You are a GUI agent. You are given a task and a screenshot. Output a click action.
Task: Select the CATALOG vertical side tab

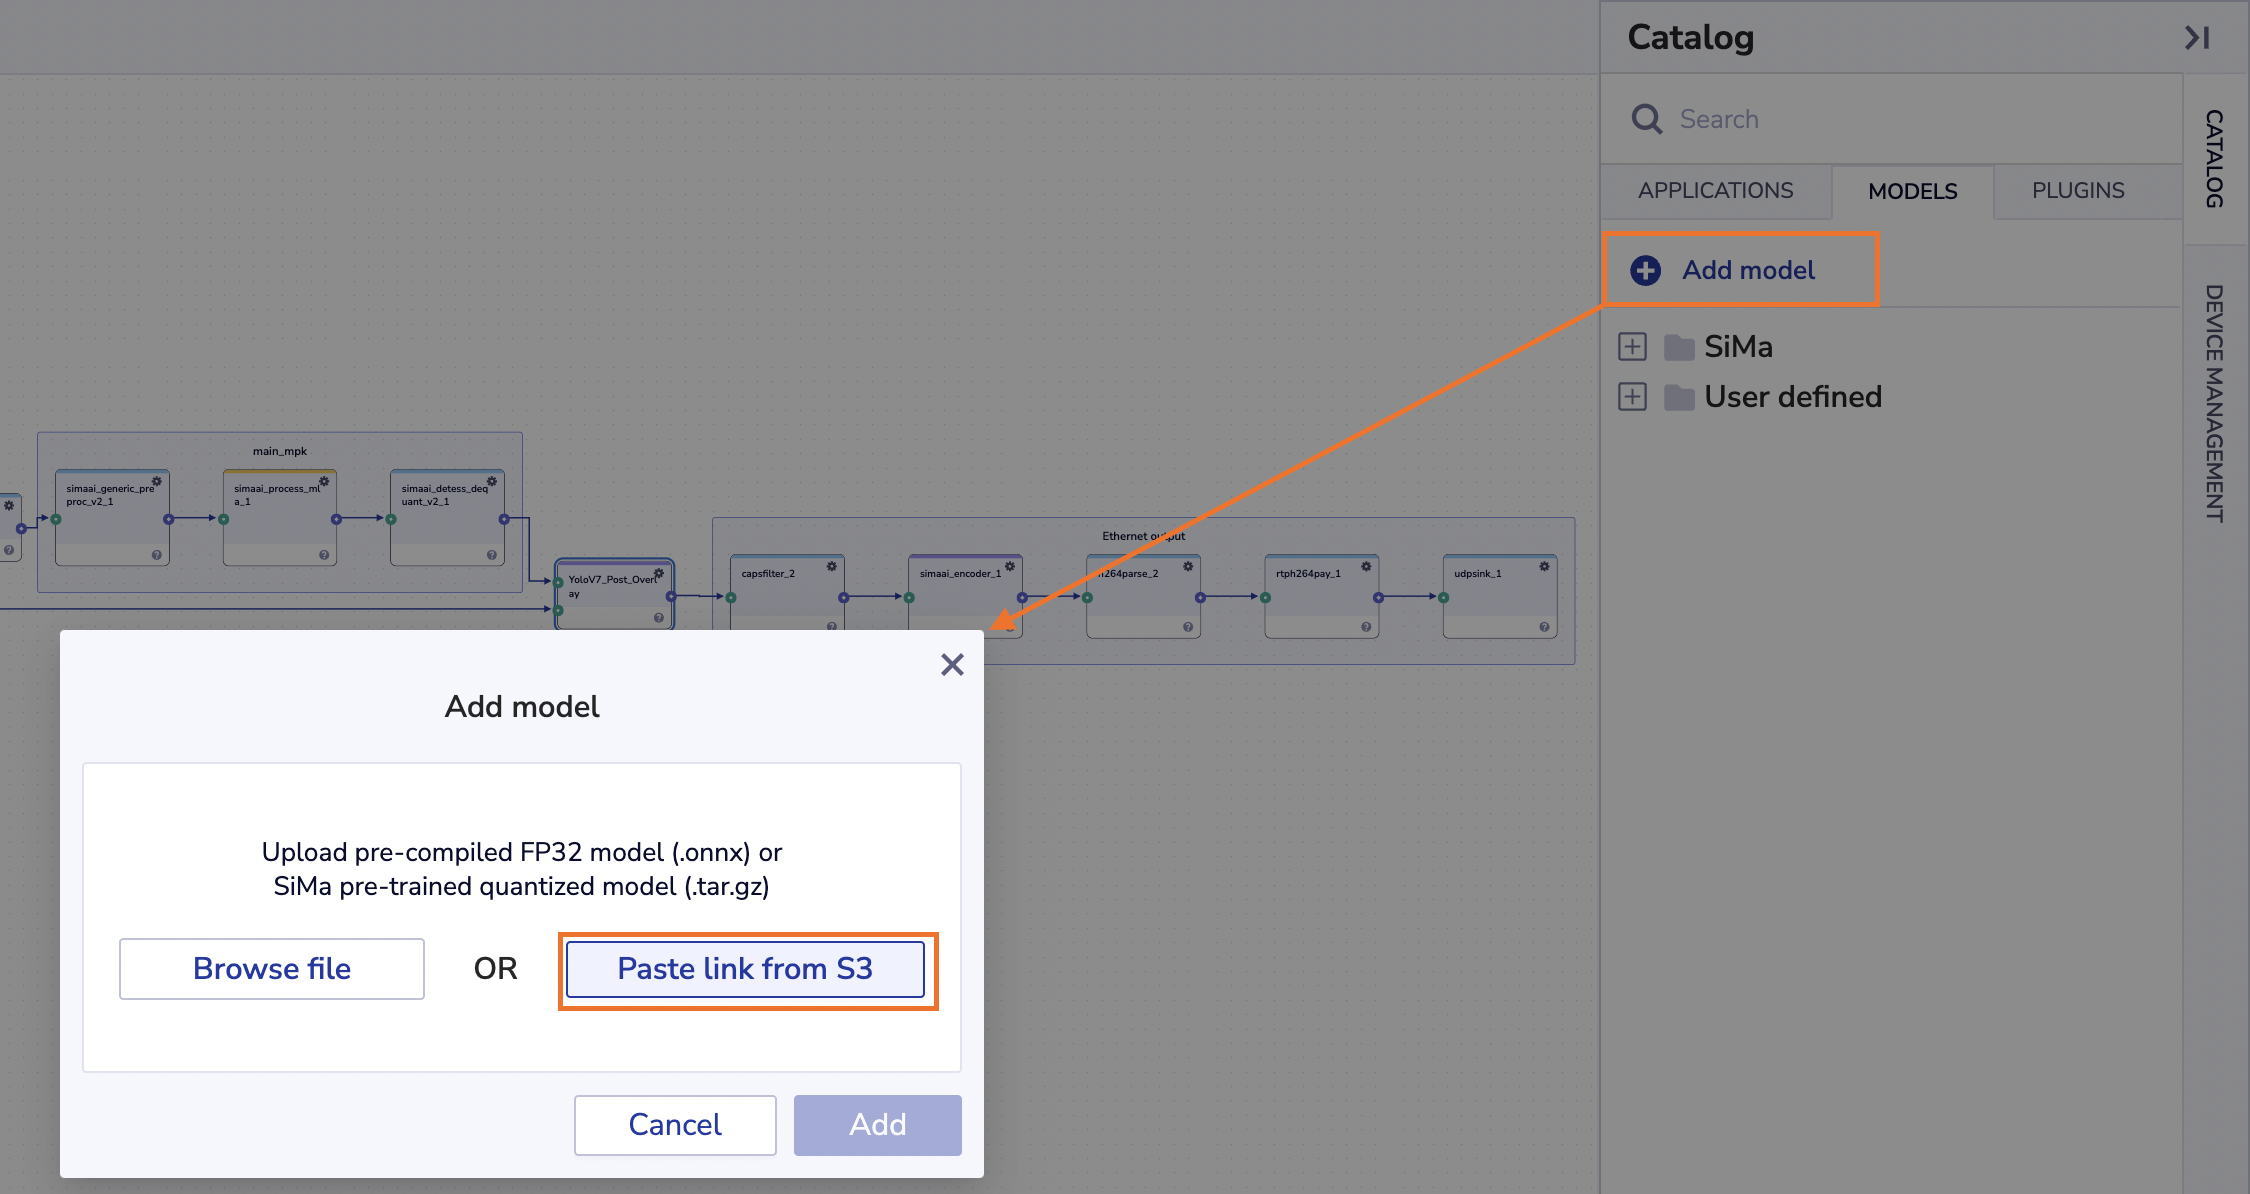click(2214, 158)
